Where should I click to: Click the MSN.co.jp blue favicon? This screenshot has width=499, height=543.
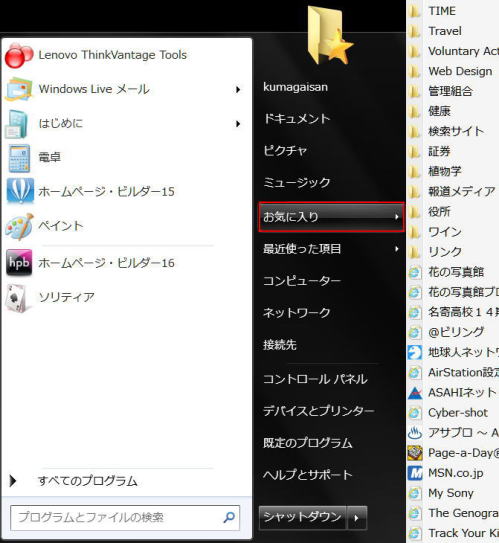pyautogui.click(x=415, y=473)
